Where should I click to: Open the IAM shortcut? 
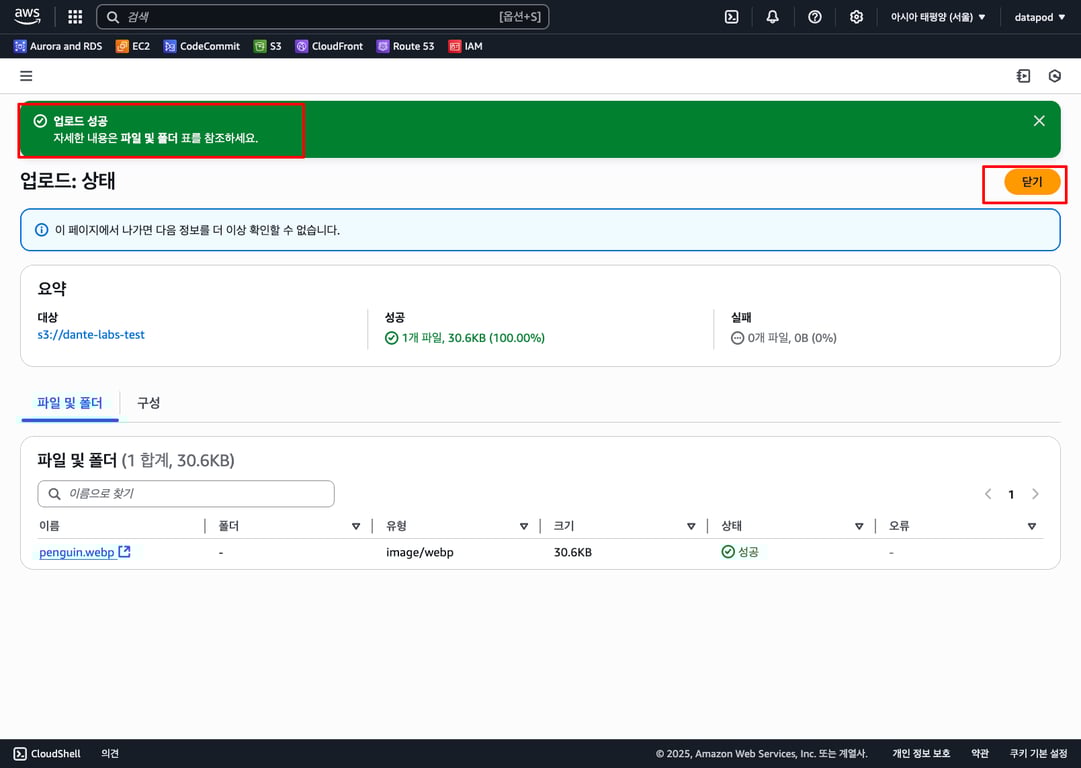[x=465, y=46]
